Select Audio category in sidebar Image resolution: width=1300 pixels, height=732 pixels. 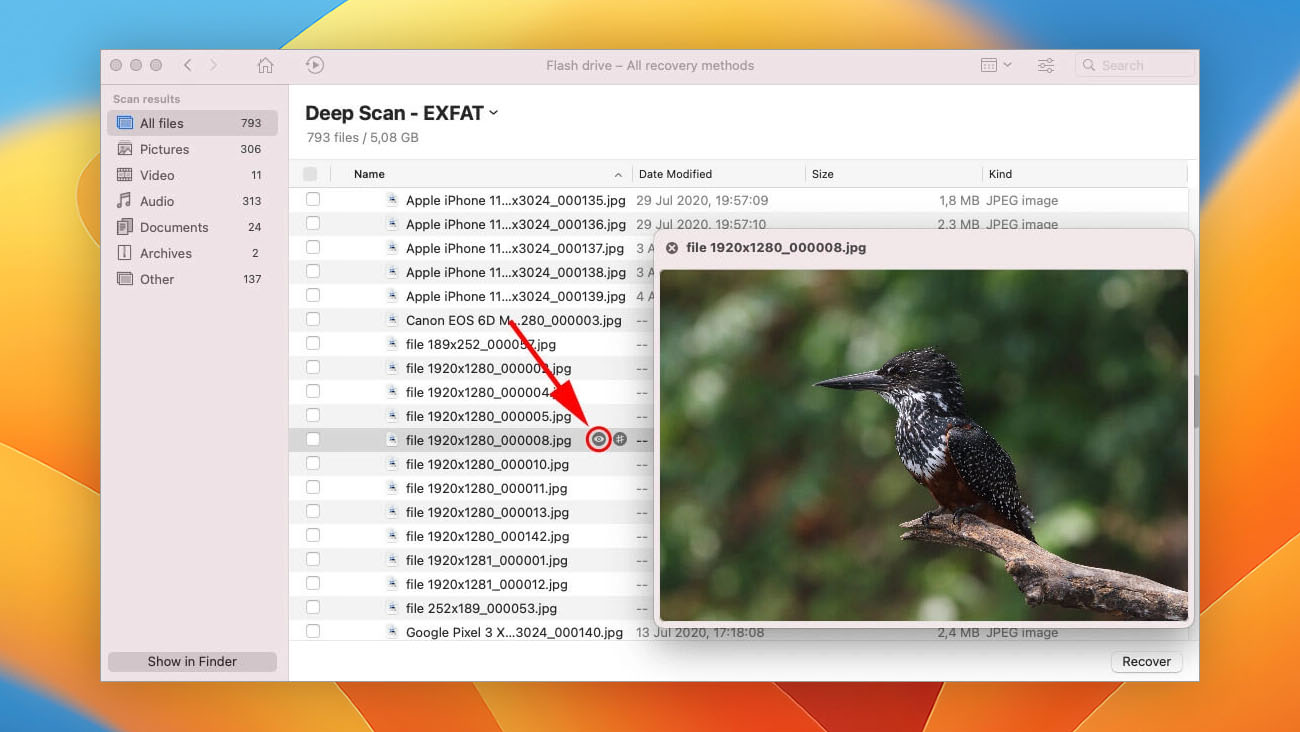pyautogui.click(x=192, y=201)
